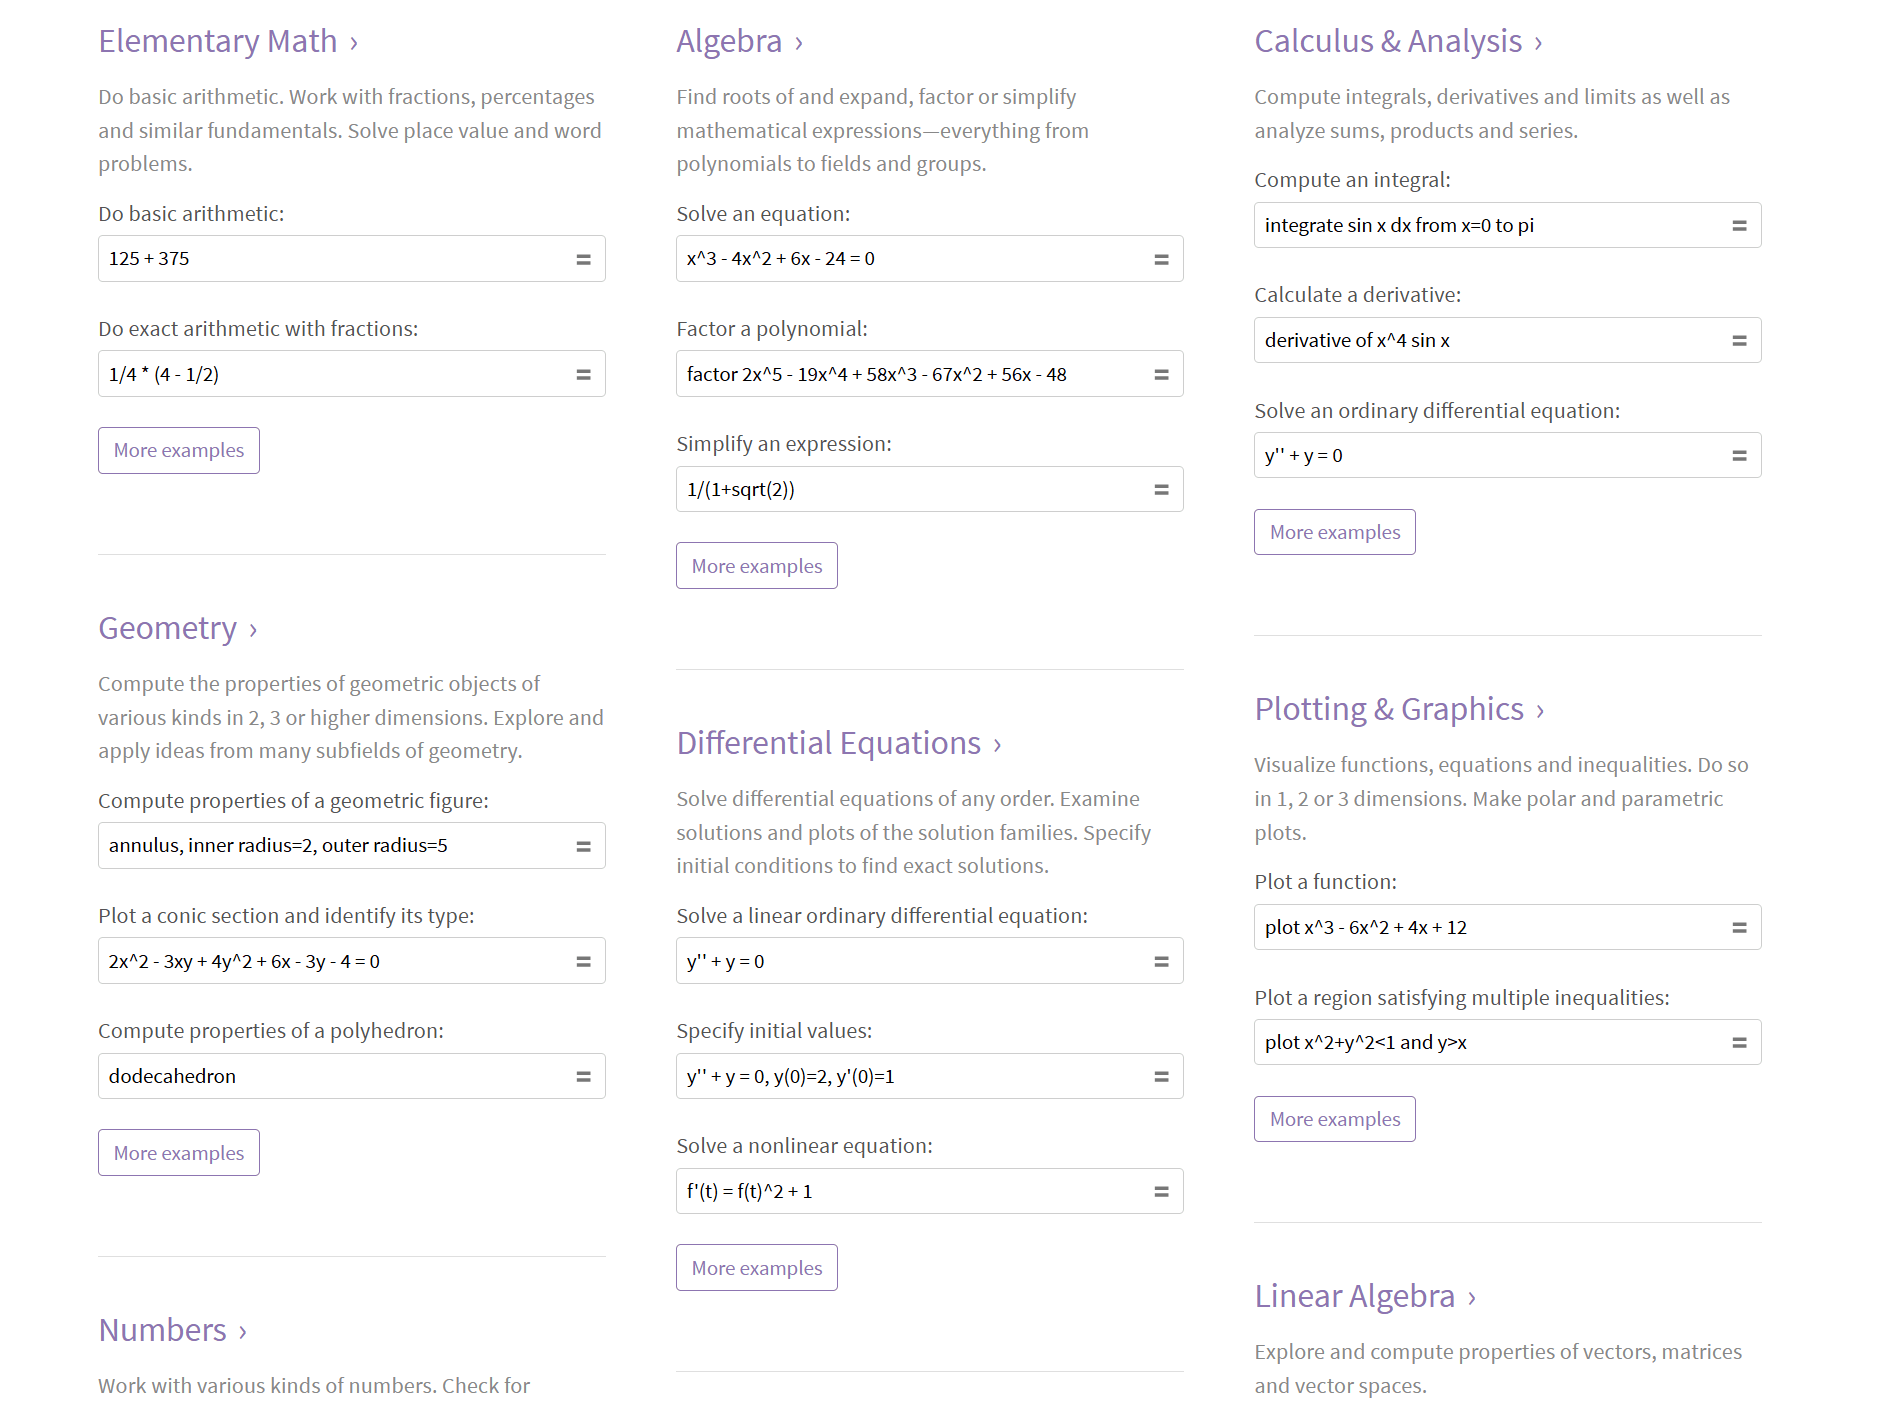
Task: Expand the Calculus & Analysis category chevron
Action: [x=1536, y=42]
